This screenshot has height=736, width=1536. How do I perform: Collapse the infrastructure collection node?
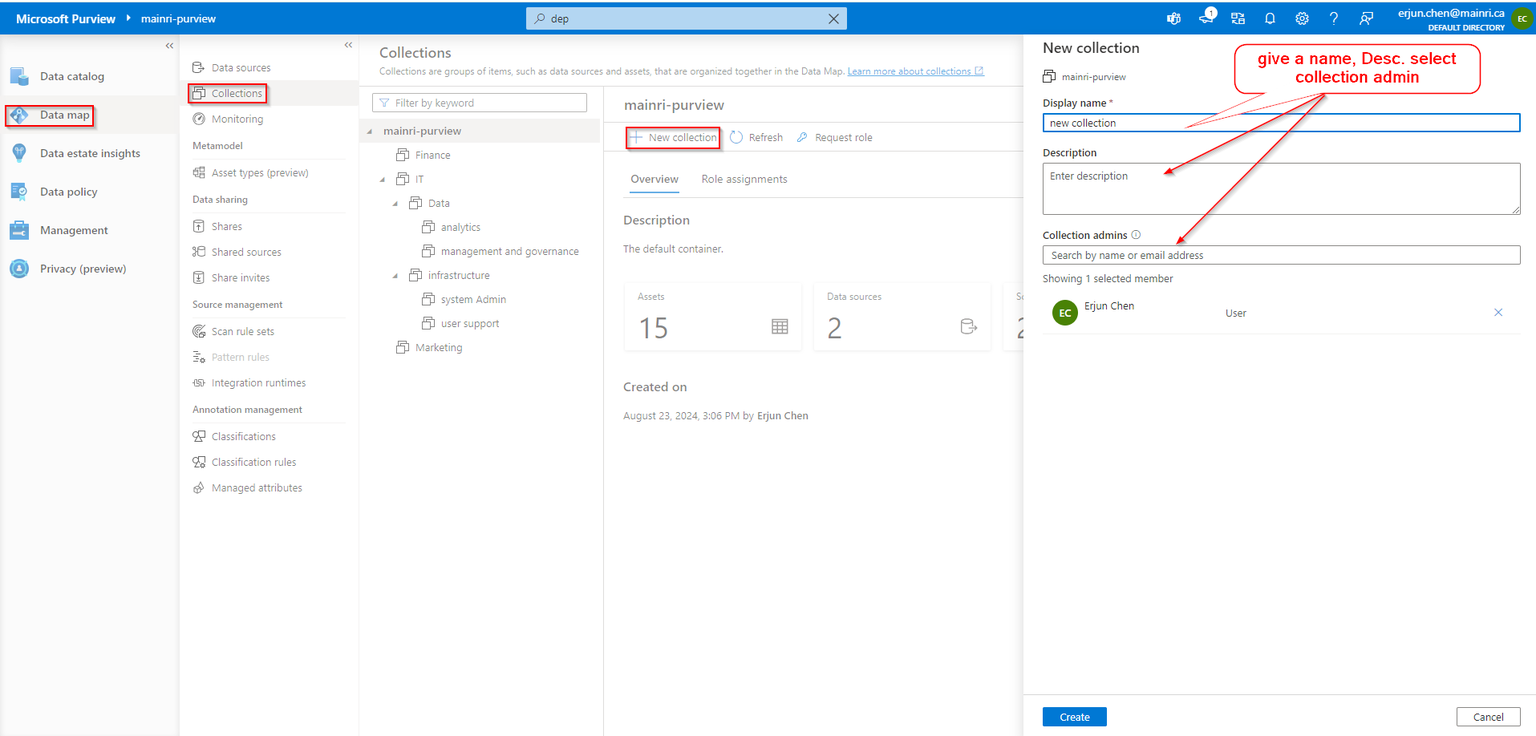tap(397, 274)
